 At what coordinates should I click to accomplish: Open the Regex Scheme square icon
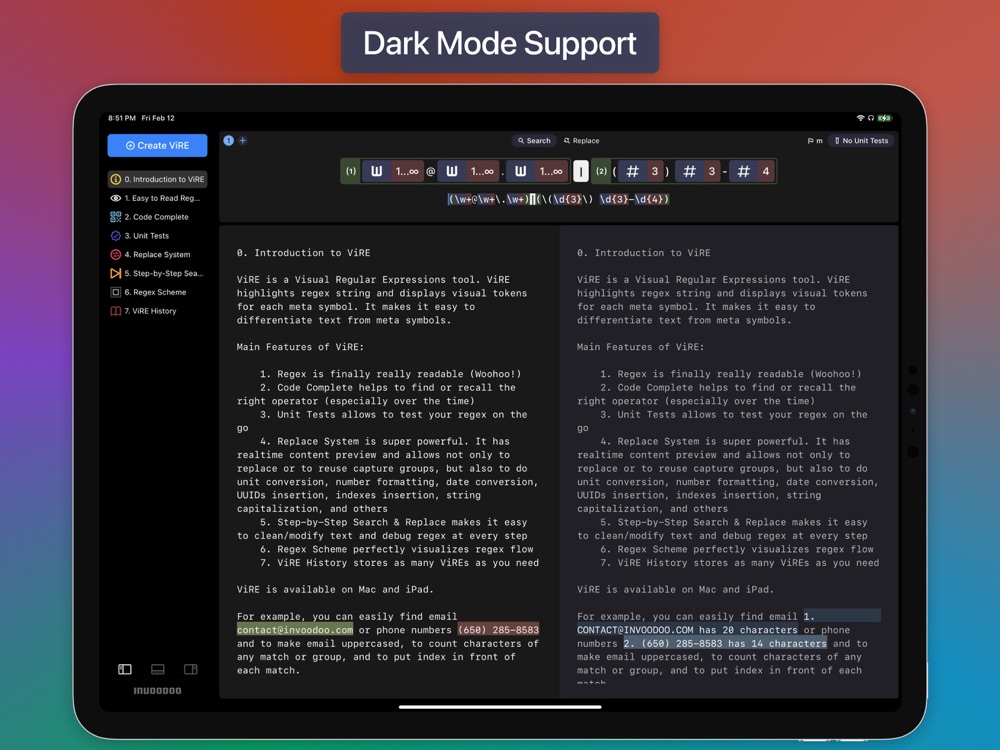[x=115, y=292]
